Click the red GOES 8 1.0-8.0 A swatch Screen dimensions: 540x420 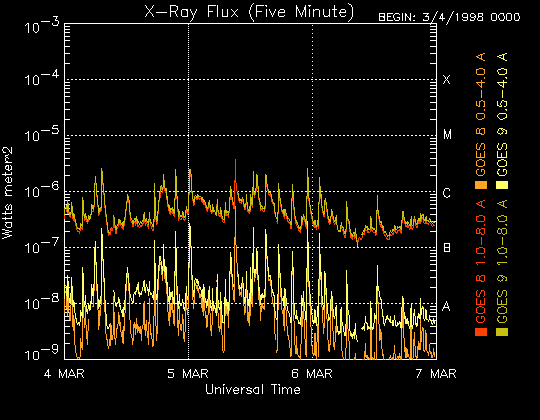(481, 332)
